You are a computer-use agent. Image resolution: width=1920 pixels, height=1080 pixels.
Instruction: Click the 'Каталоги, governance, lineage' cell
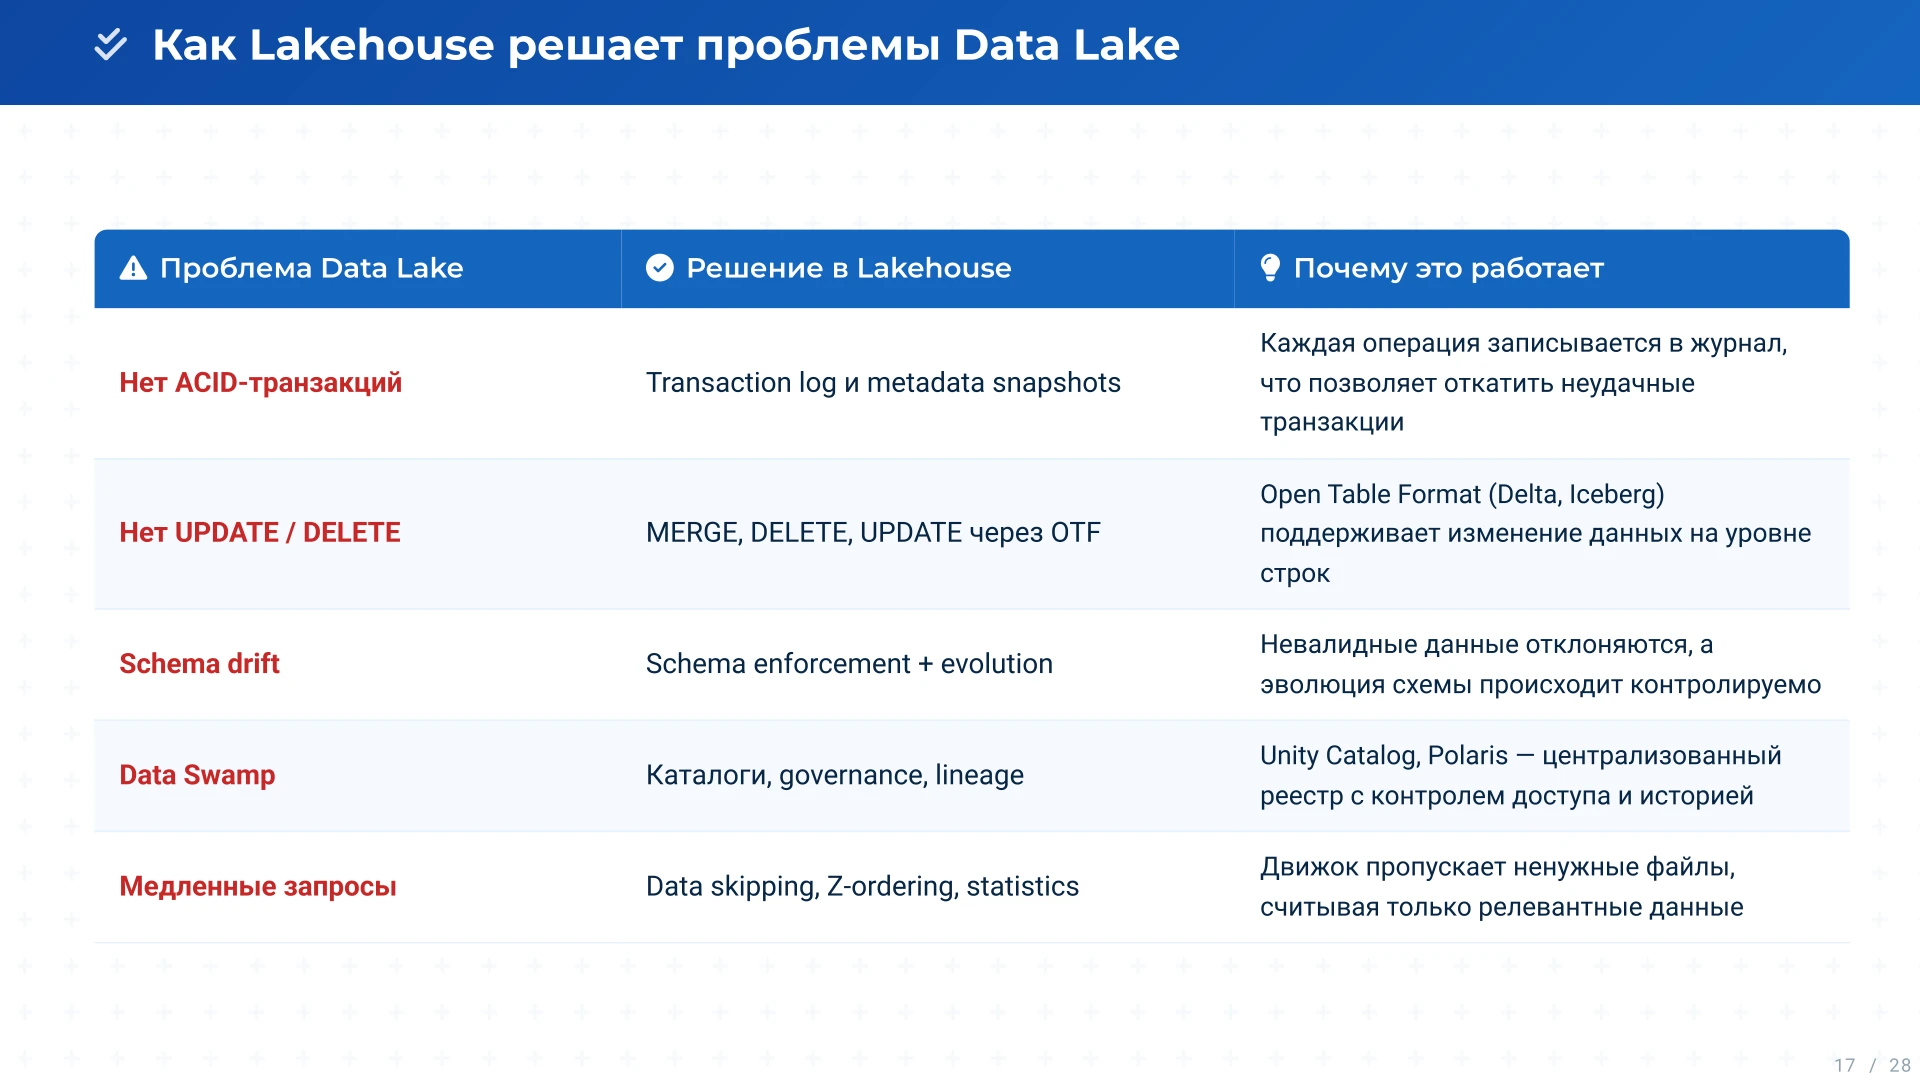coord(834,775)
